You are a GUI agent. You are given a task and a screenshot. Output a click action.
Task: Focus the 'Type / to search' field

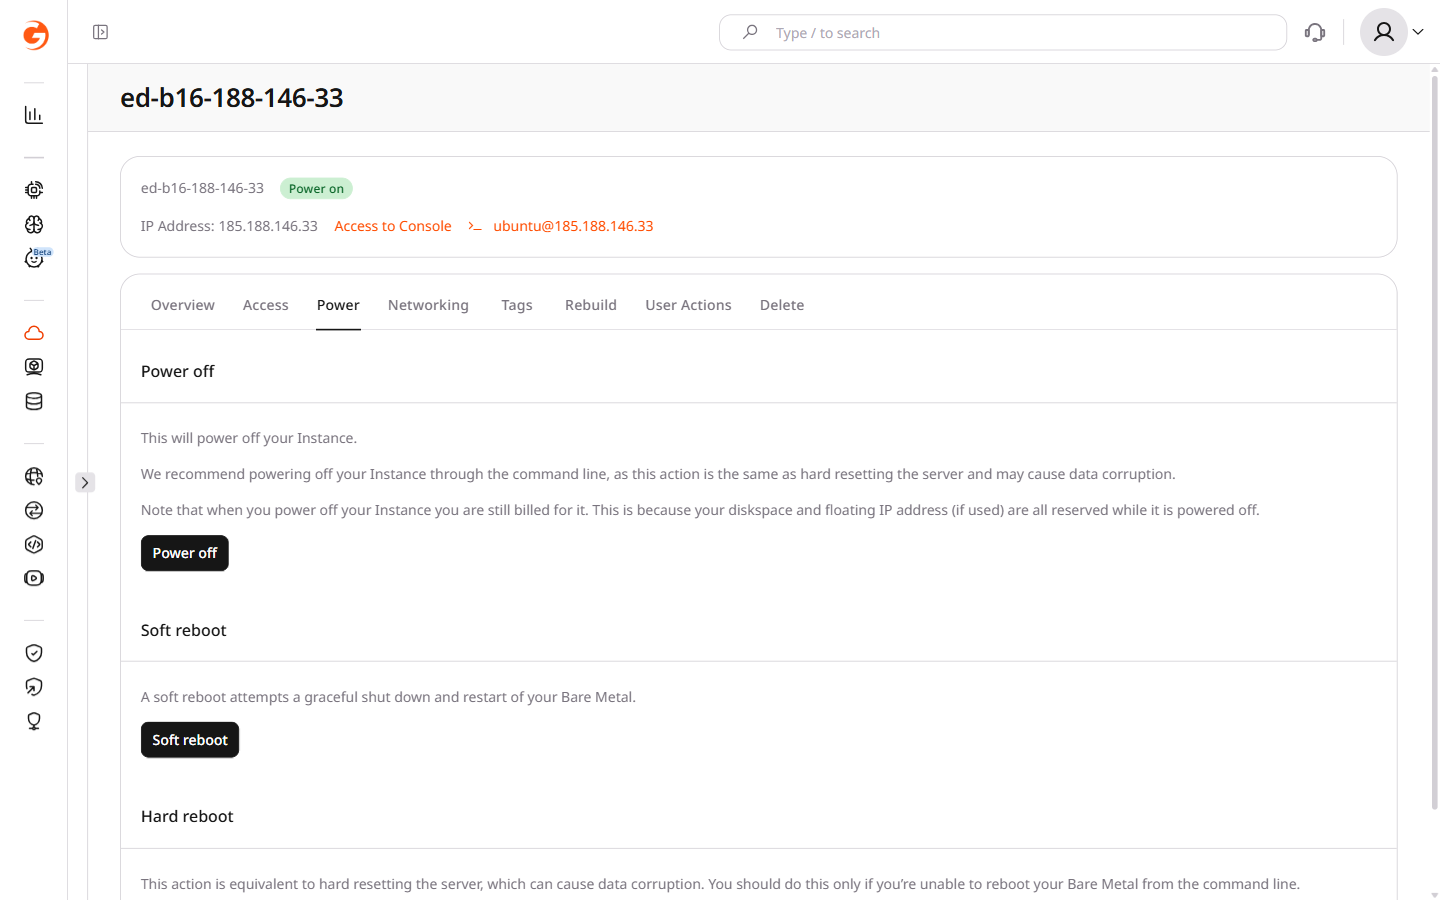click(1003, 32)
